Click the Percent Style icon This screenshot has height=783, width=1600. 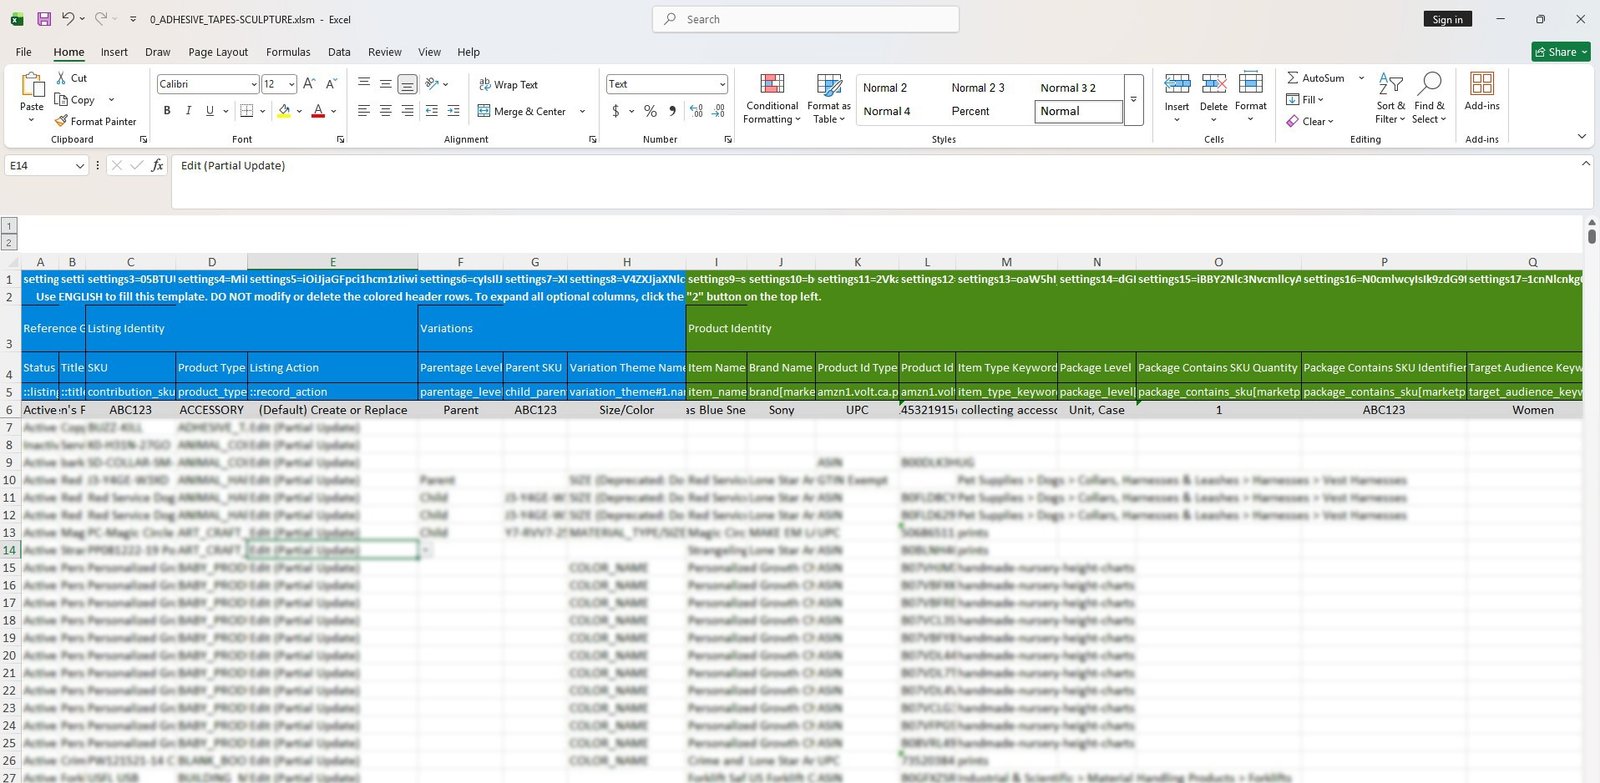click(650, 111)
